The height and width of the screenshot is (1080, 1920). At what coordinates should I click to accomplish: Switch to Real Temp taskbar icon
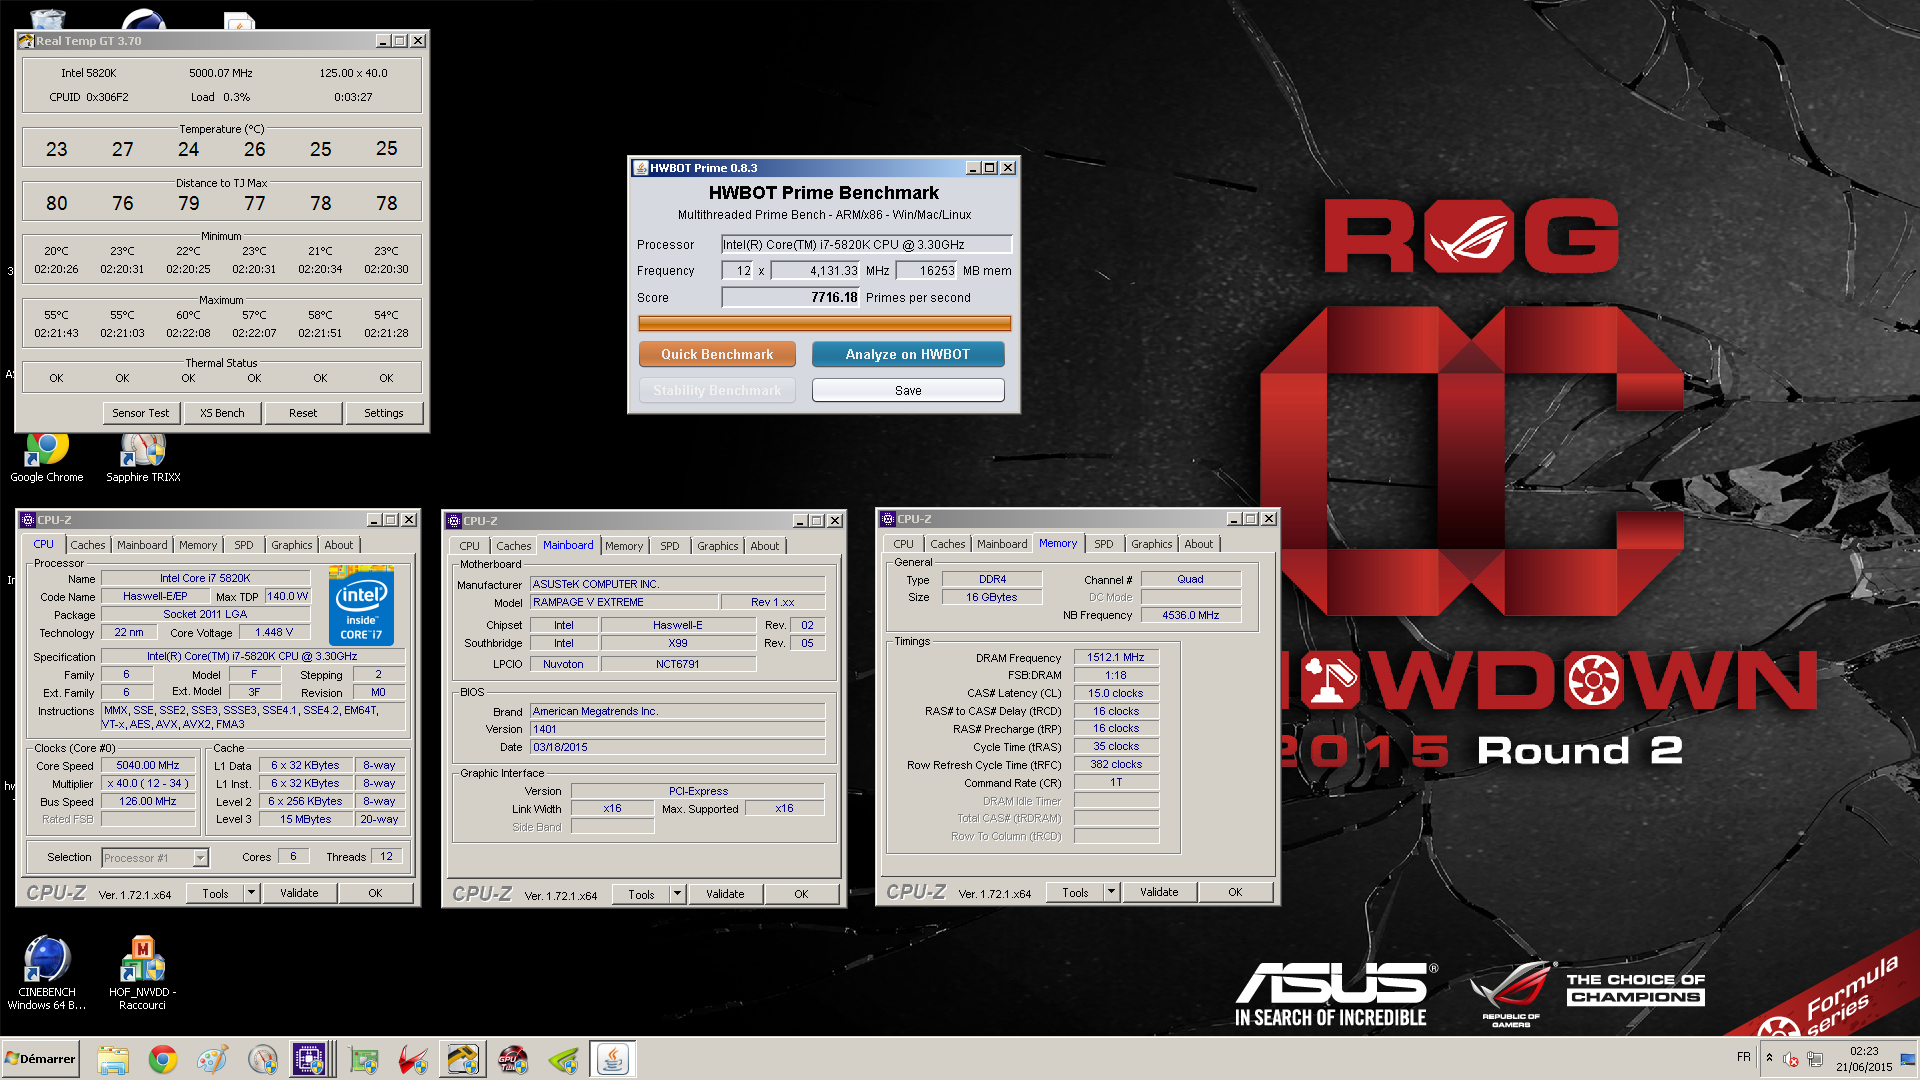coord(463,1059)
